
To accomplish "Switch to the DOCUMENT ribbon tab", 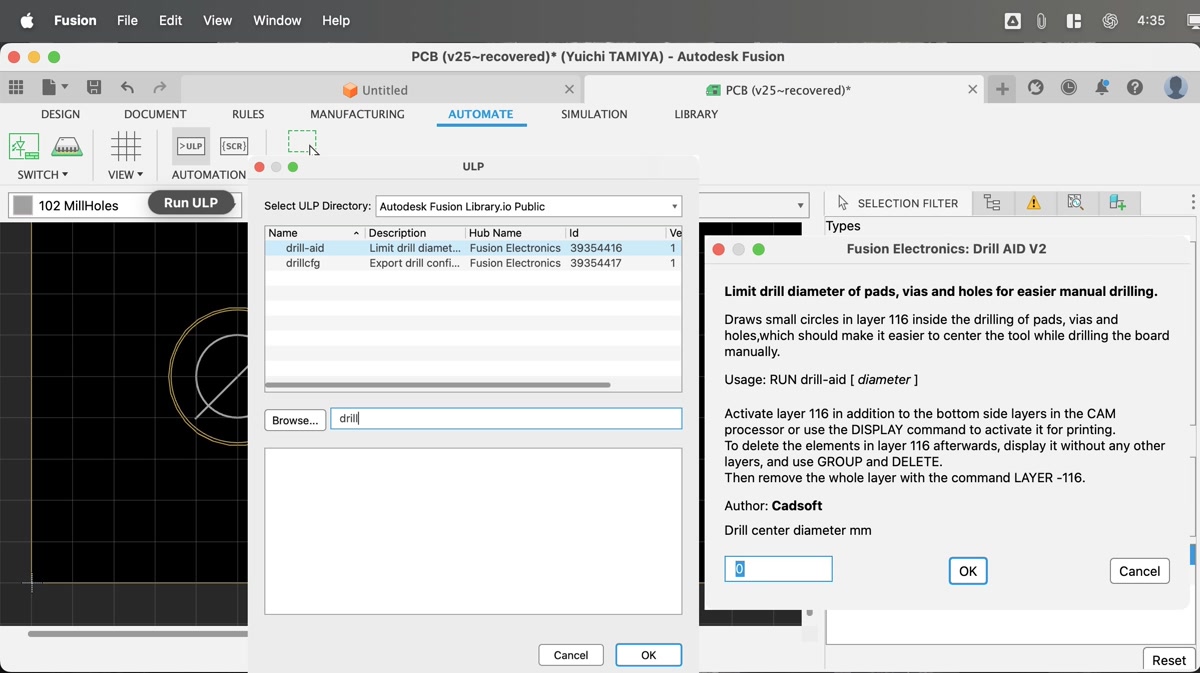I will [155, 114].
